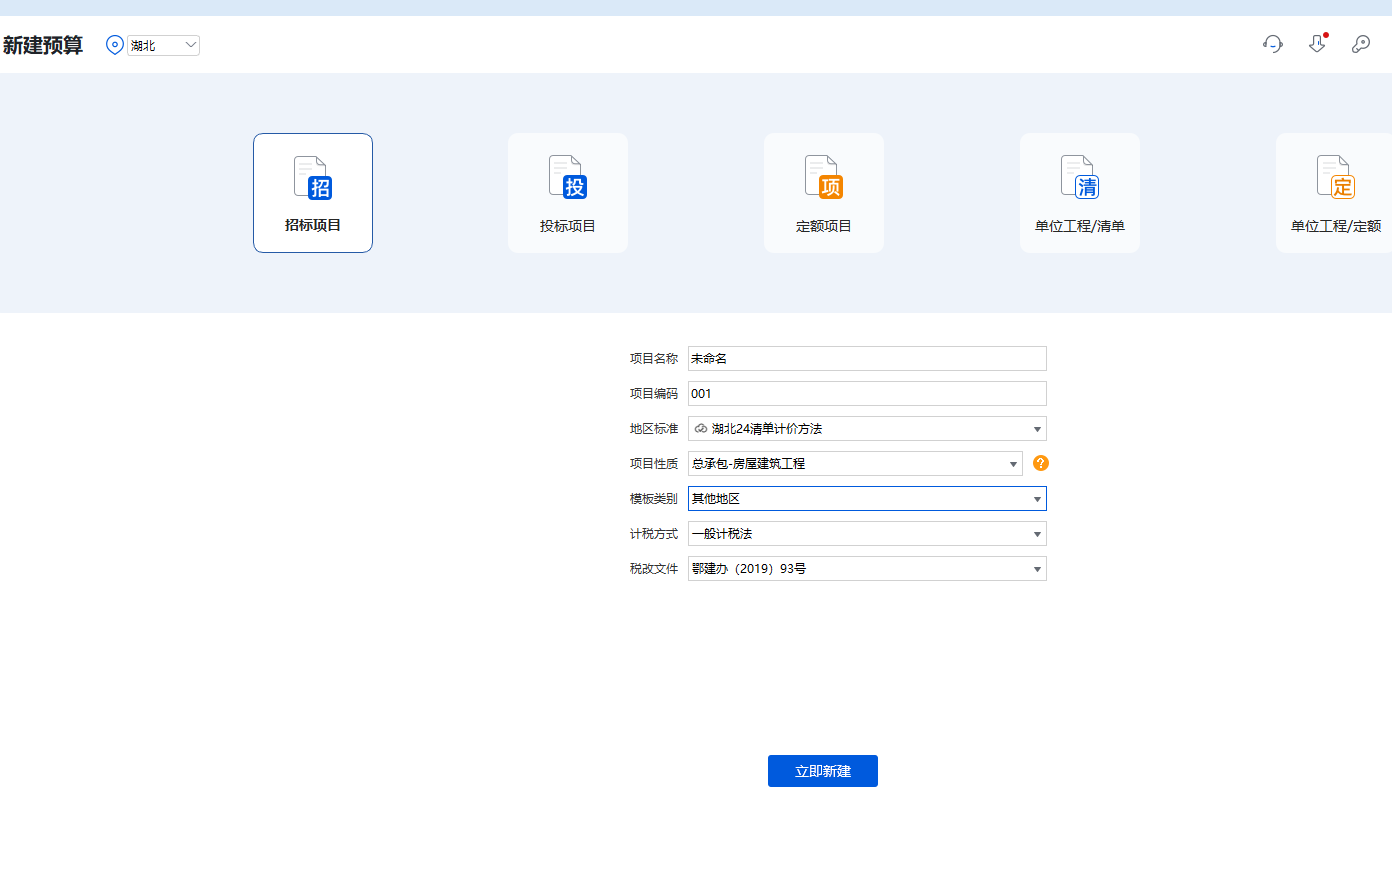This screenshot has width=1392, height=889.
Task: Open the 项目性质 dropdown
Action: 855,464
